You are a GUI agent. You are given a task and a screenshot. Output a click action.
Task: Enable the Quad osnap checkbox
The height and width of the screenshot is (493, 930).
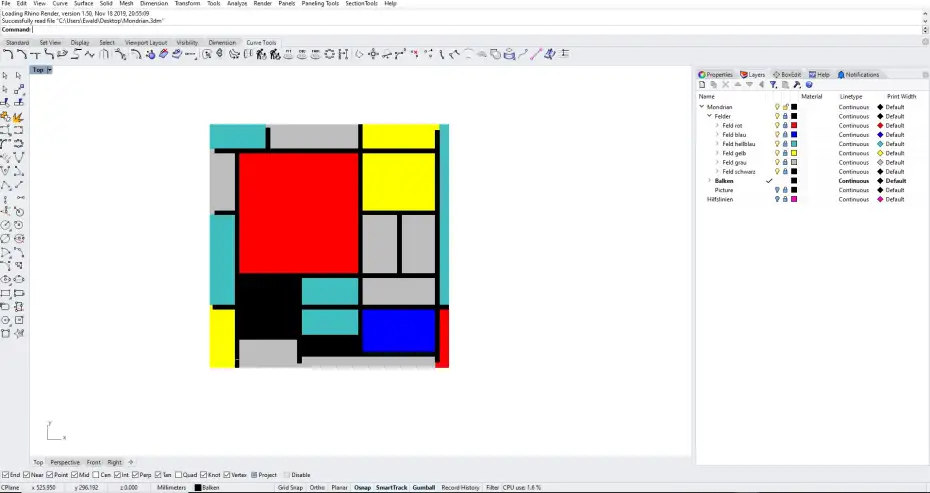[177, 475]
